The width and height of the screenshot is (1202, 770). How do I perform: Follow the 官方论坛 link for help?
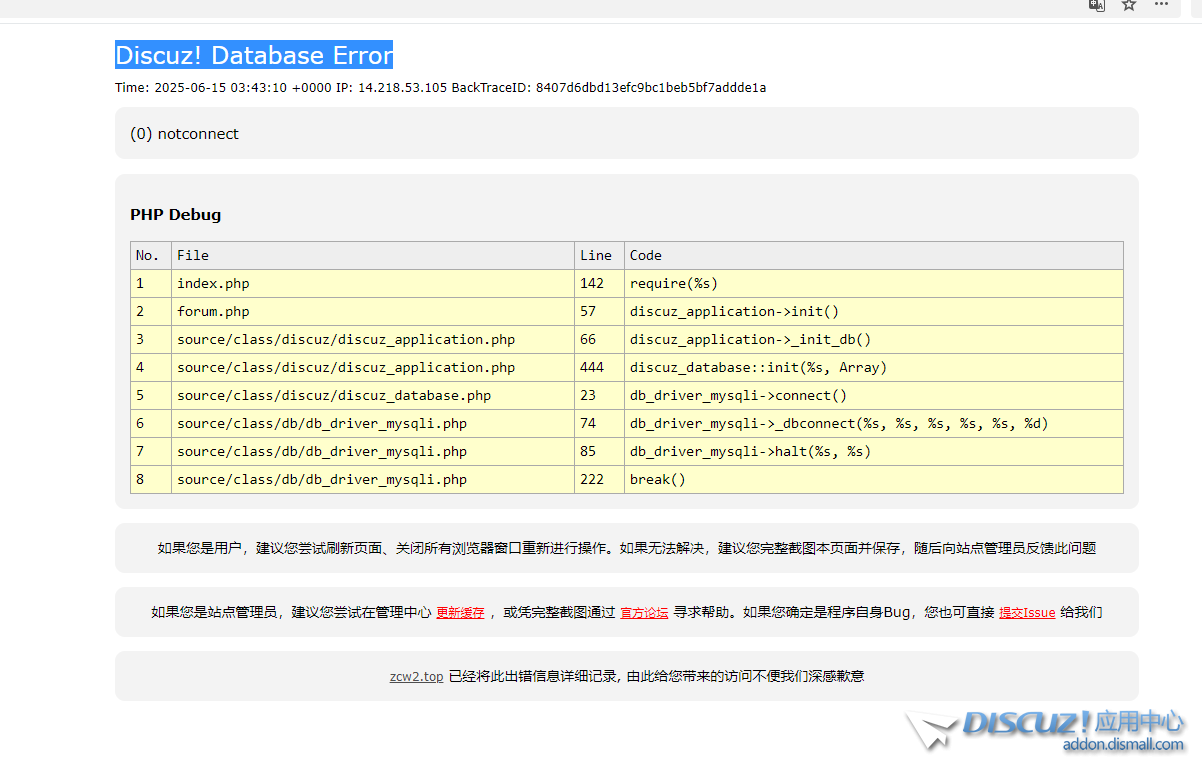click(x=644, y=613)
